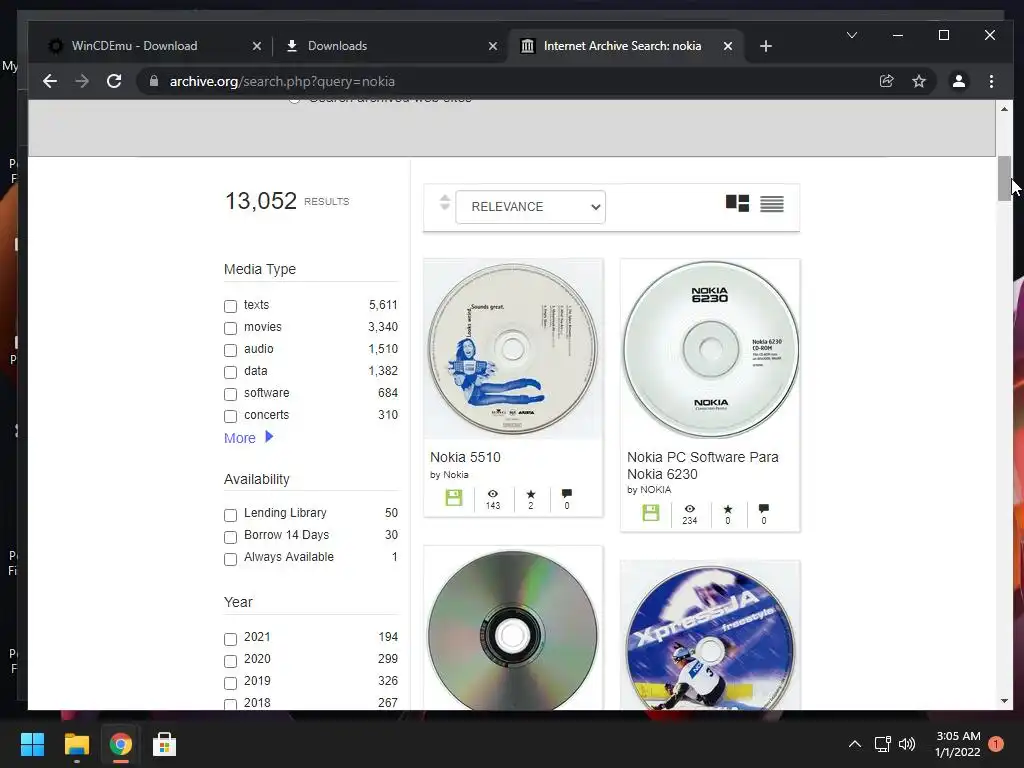
Task: Check the data media type filter
Action: [x=231, y=372]
